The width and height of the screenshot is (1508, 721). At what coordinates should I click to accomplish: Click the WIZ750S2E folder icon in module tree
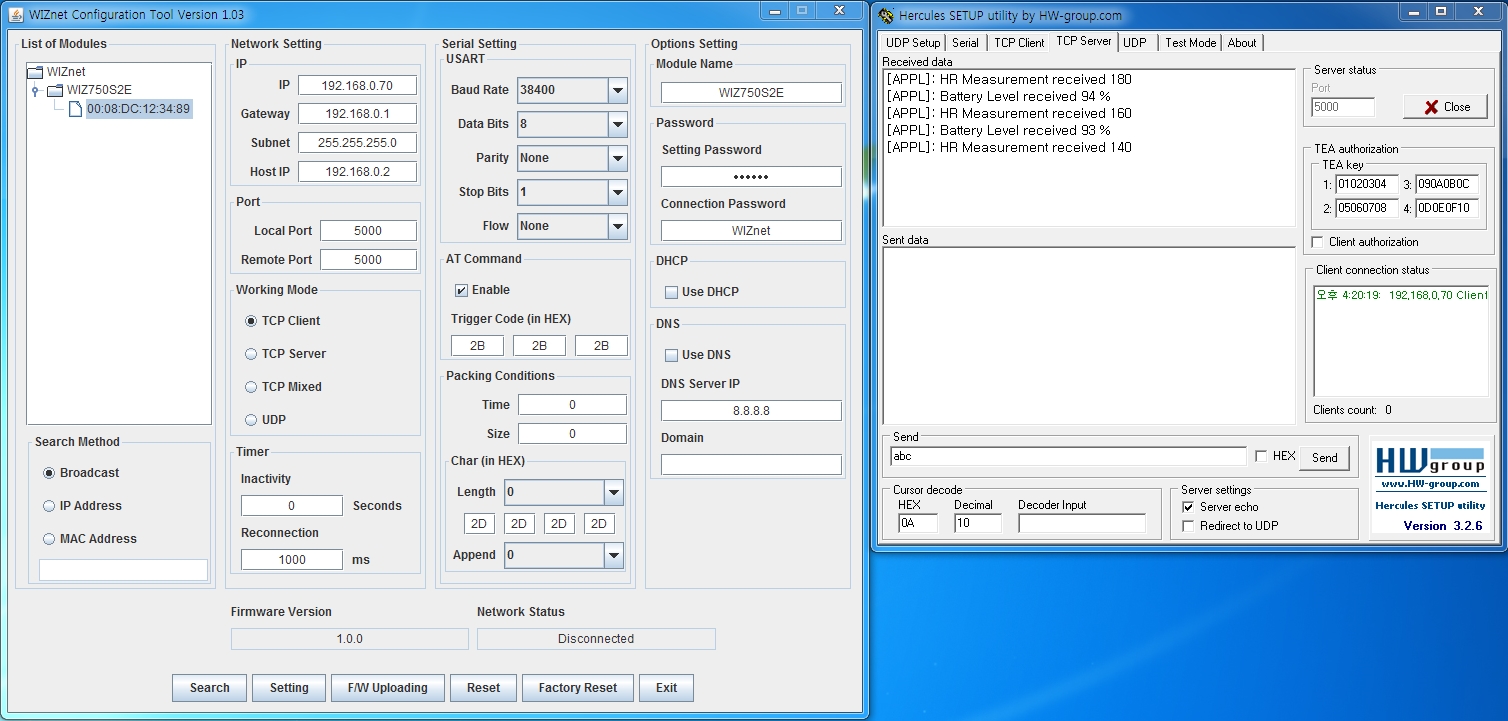tap(55, 90)
